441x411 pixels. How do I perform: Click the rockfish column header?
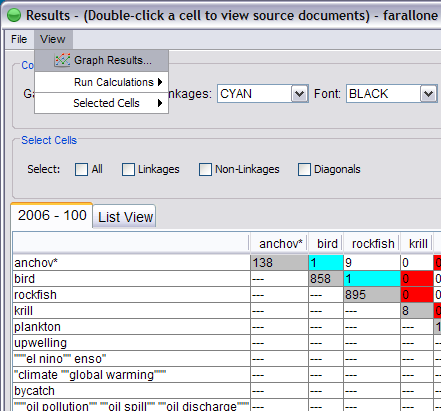[x=372, y=244]
